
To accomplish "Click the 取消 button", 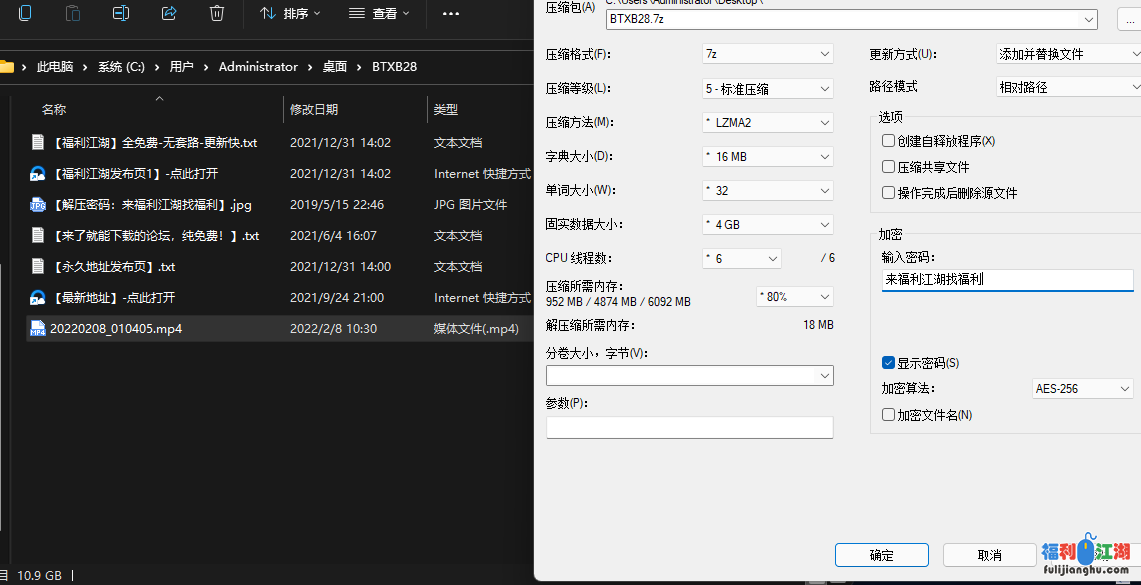I will [x=989, y=554].
